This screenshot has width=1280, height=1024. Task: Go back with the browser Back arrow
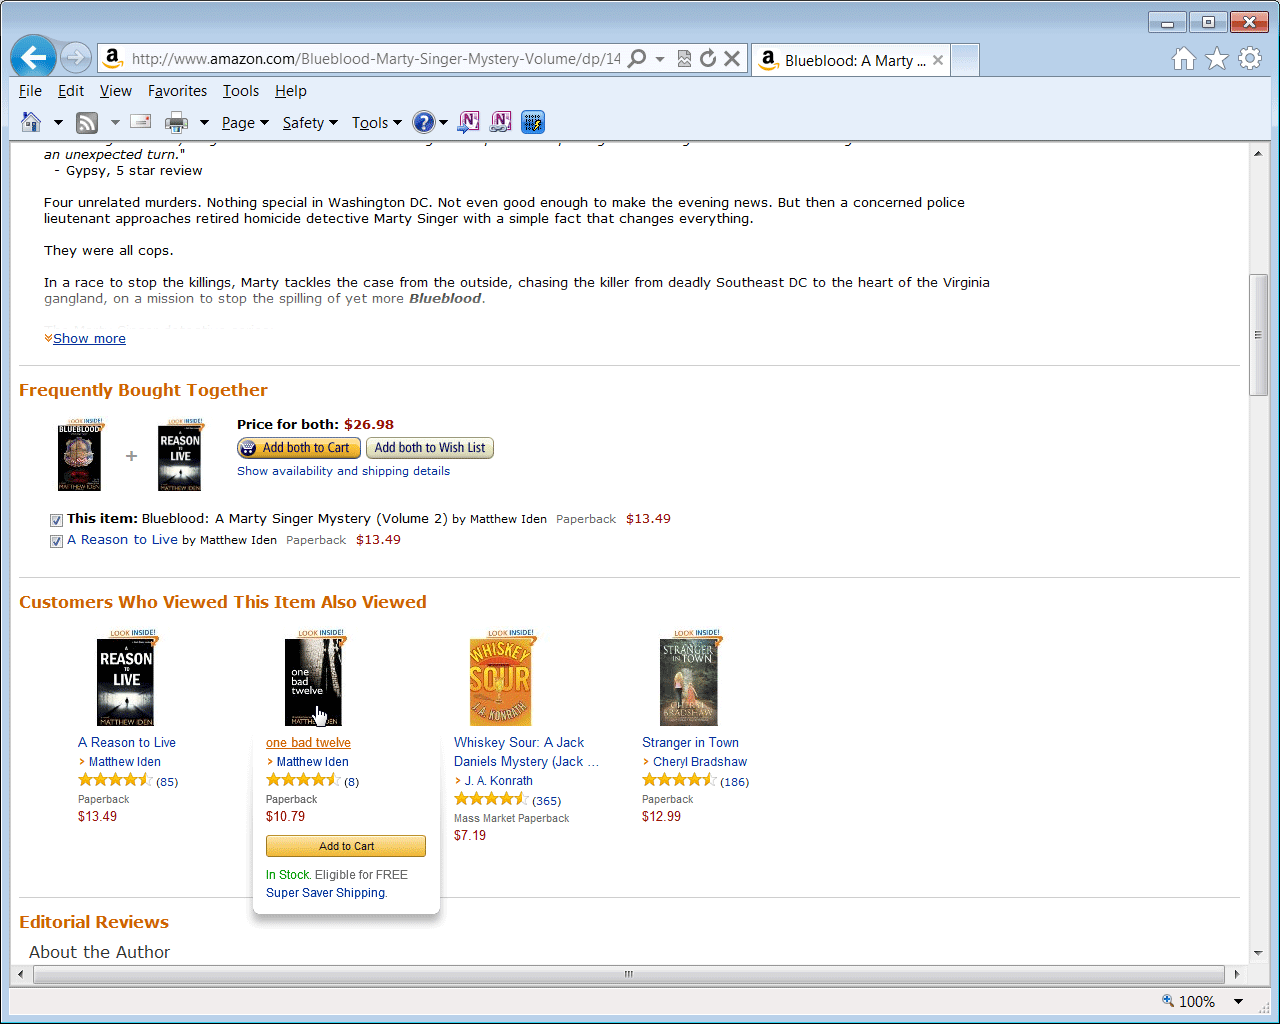click(x=33, y=58)
